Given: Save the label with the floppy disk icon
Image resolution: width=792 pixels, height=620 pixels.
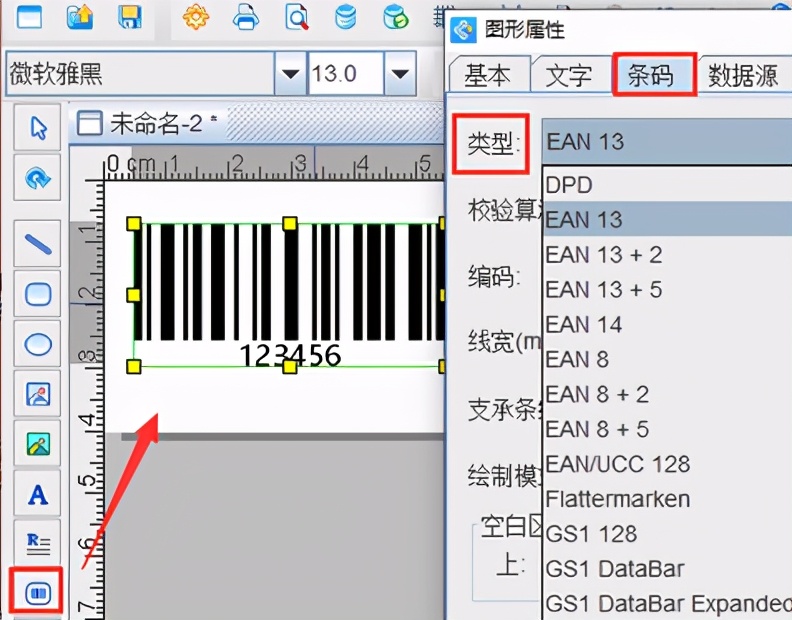Looking at the screenshot, I should pyautogui.click(x=129, y=17).
